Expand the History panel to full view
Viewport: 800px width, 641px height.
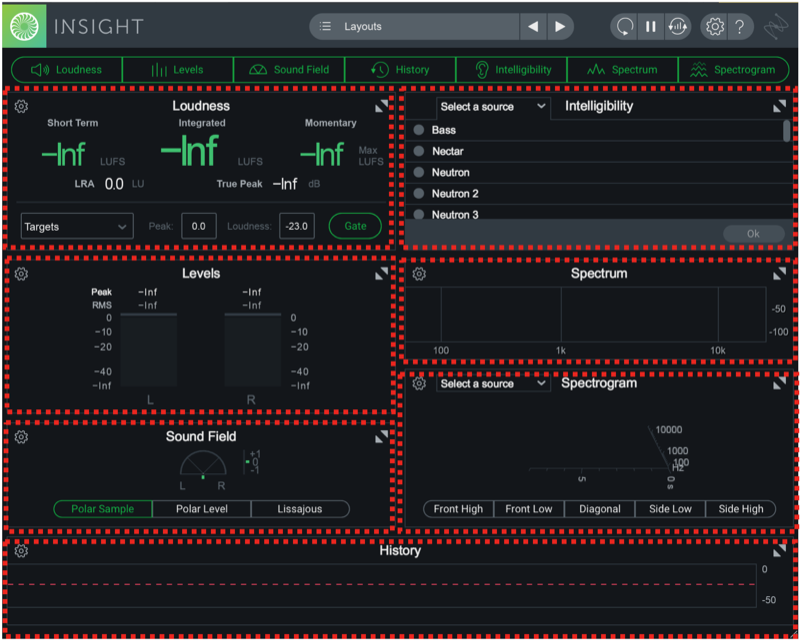(779, 551)
